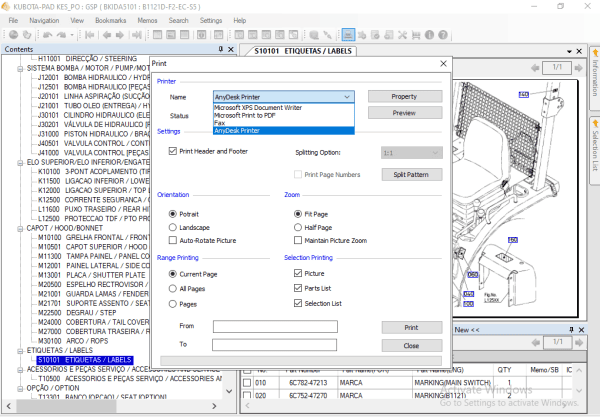Collapse CAPOT / HOOD/BONNET tree node
The height and width of the screenshot is (417, 600).
[x=20, y=229]
